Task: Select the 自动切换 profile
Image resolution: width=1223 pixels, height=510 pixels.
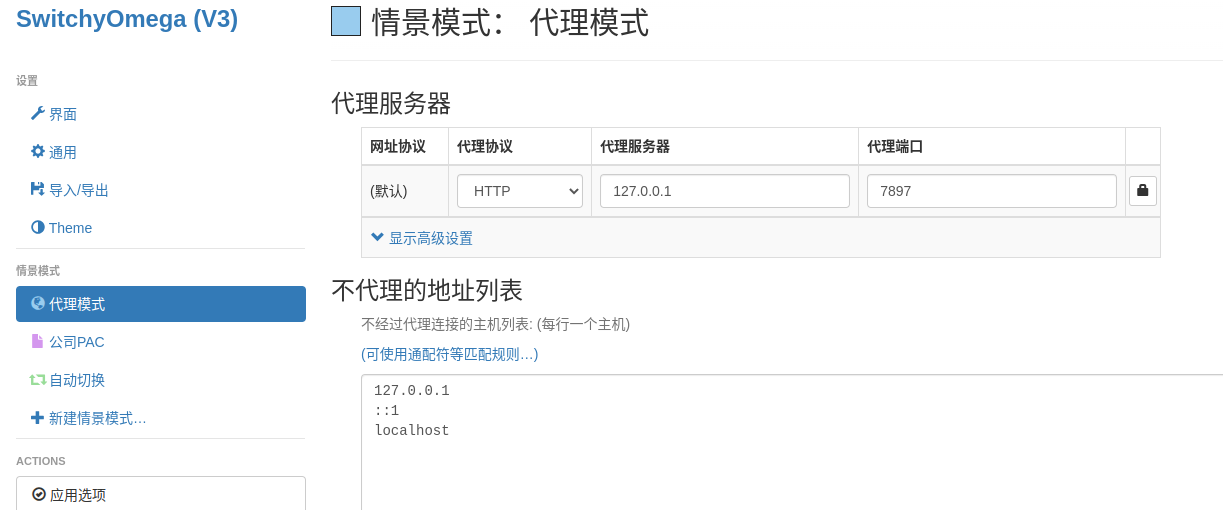Action: point(161,380)
